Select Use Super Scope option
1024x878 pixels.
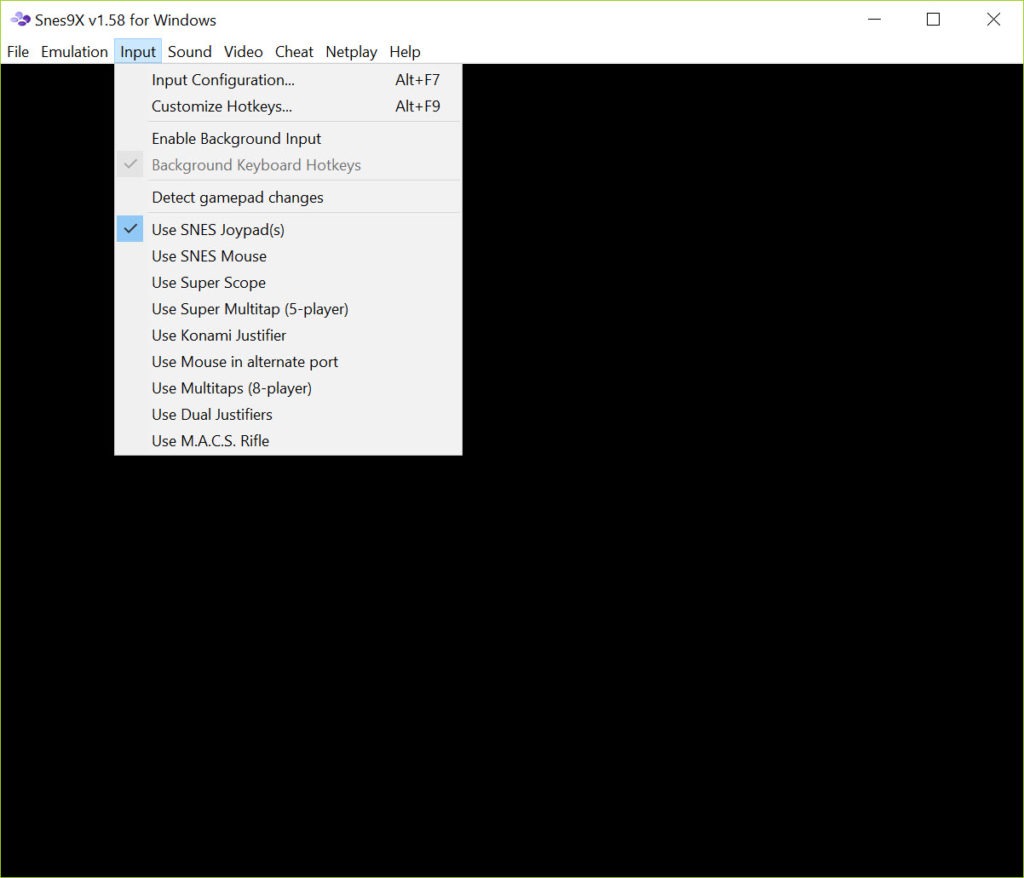pyautogui.click(x=288, y=282)
